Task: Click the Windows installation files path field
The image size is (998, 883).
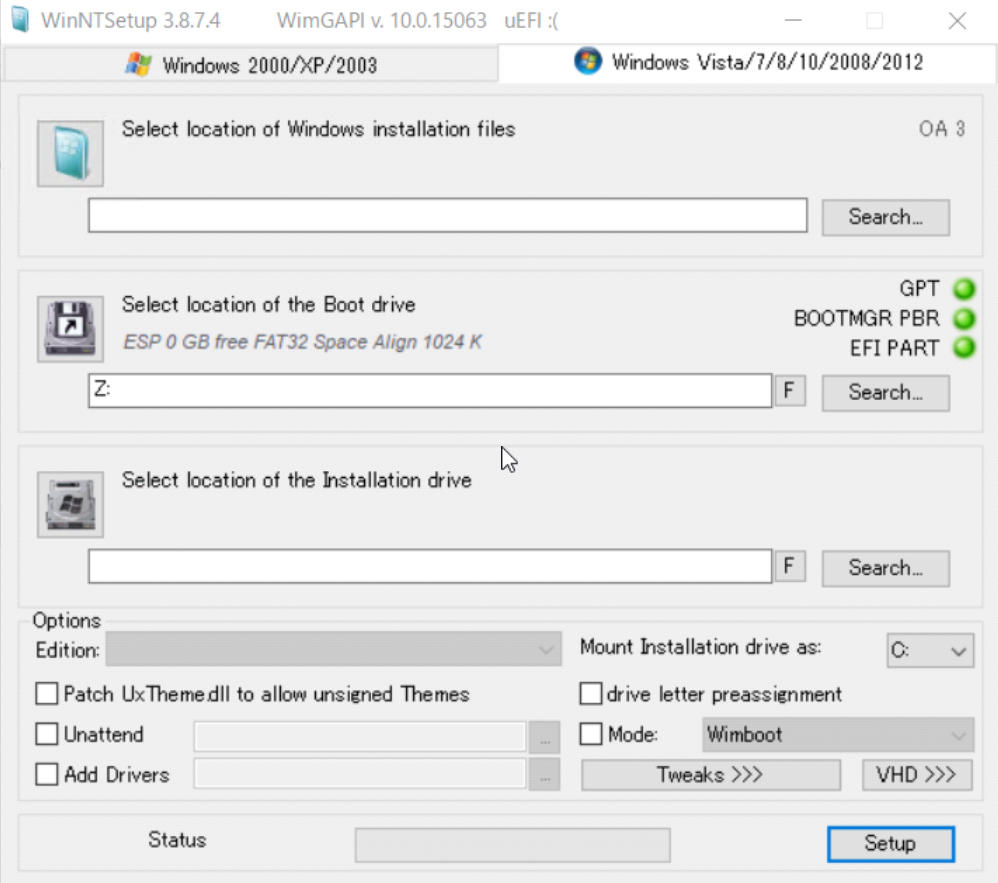Action: tap(447, 215)
